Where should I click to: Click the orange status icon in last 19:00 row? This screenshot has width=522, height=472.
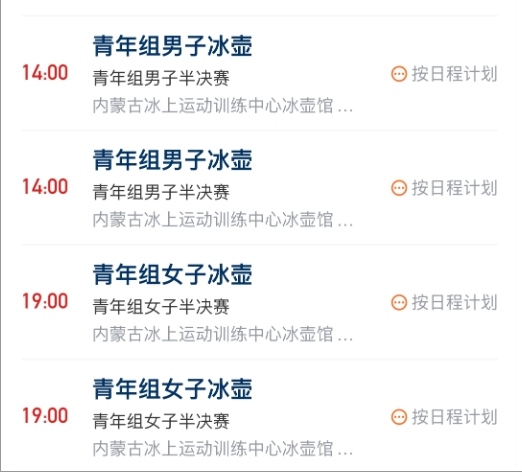399,417
